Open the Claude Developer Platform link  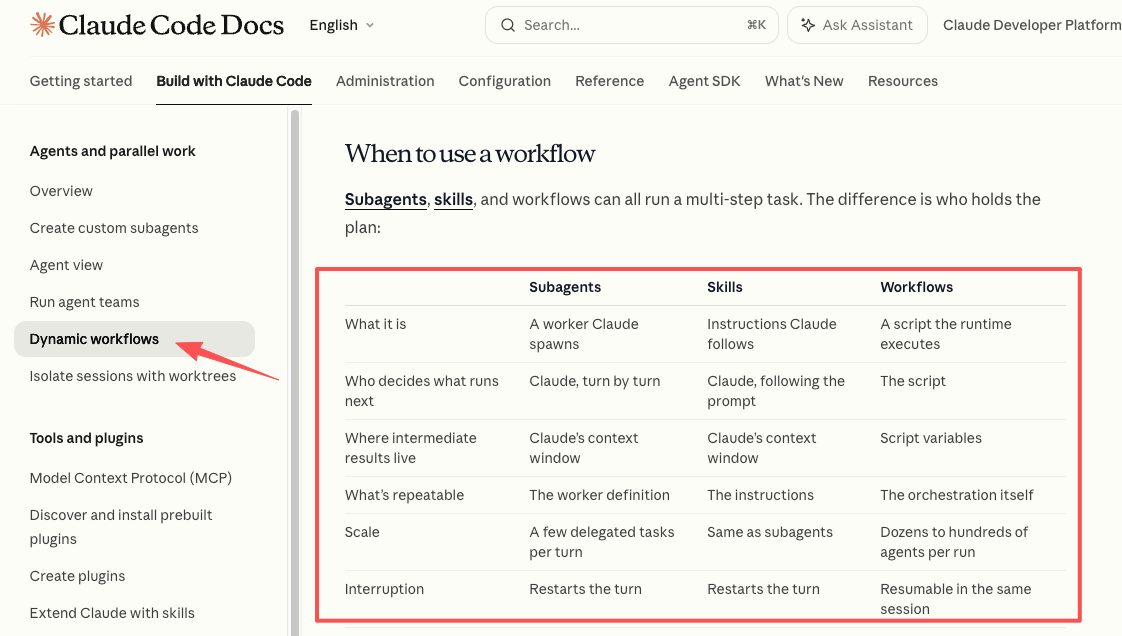pos(1032,25)
